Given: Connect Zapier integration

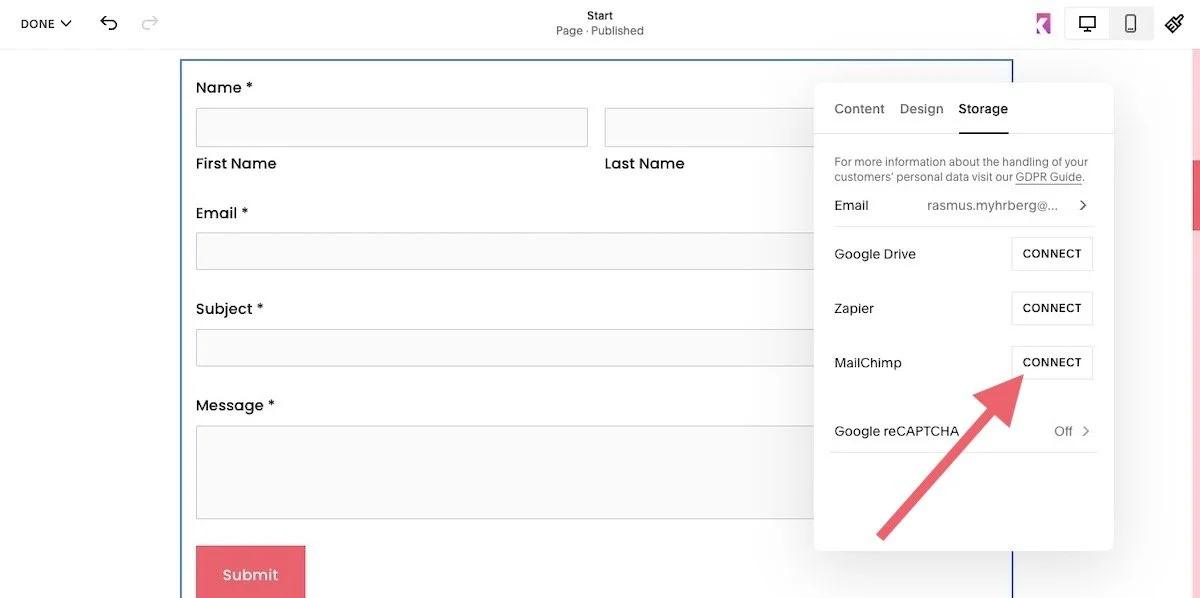Looking at the screenshot, I should point(1051,308).
